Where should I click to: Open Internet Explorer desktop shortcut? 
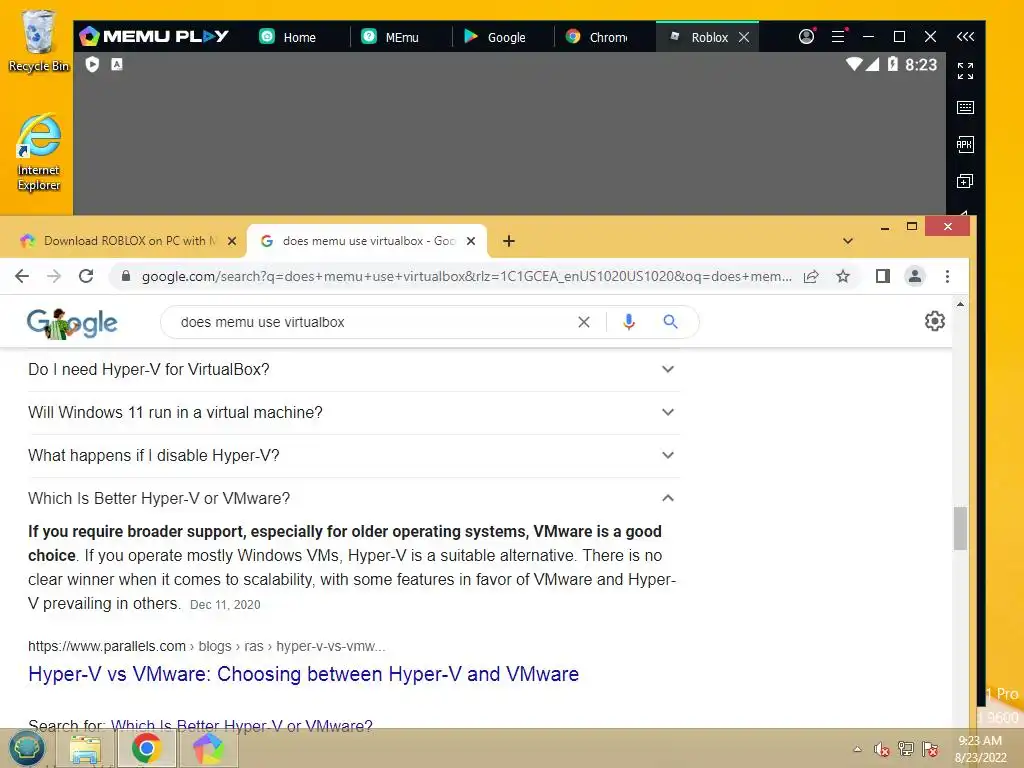pos(39,152)
